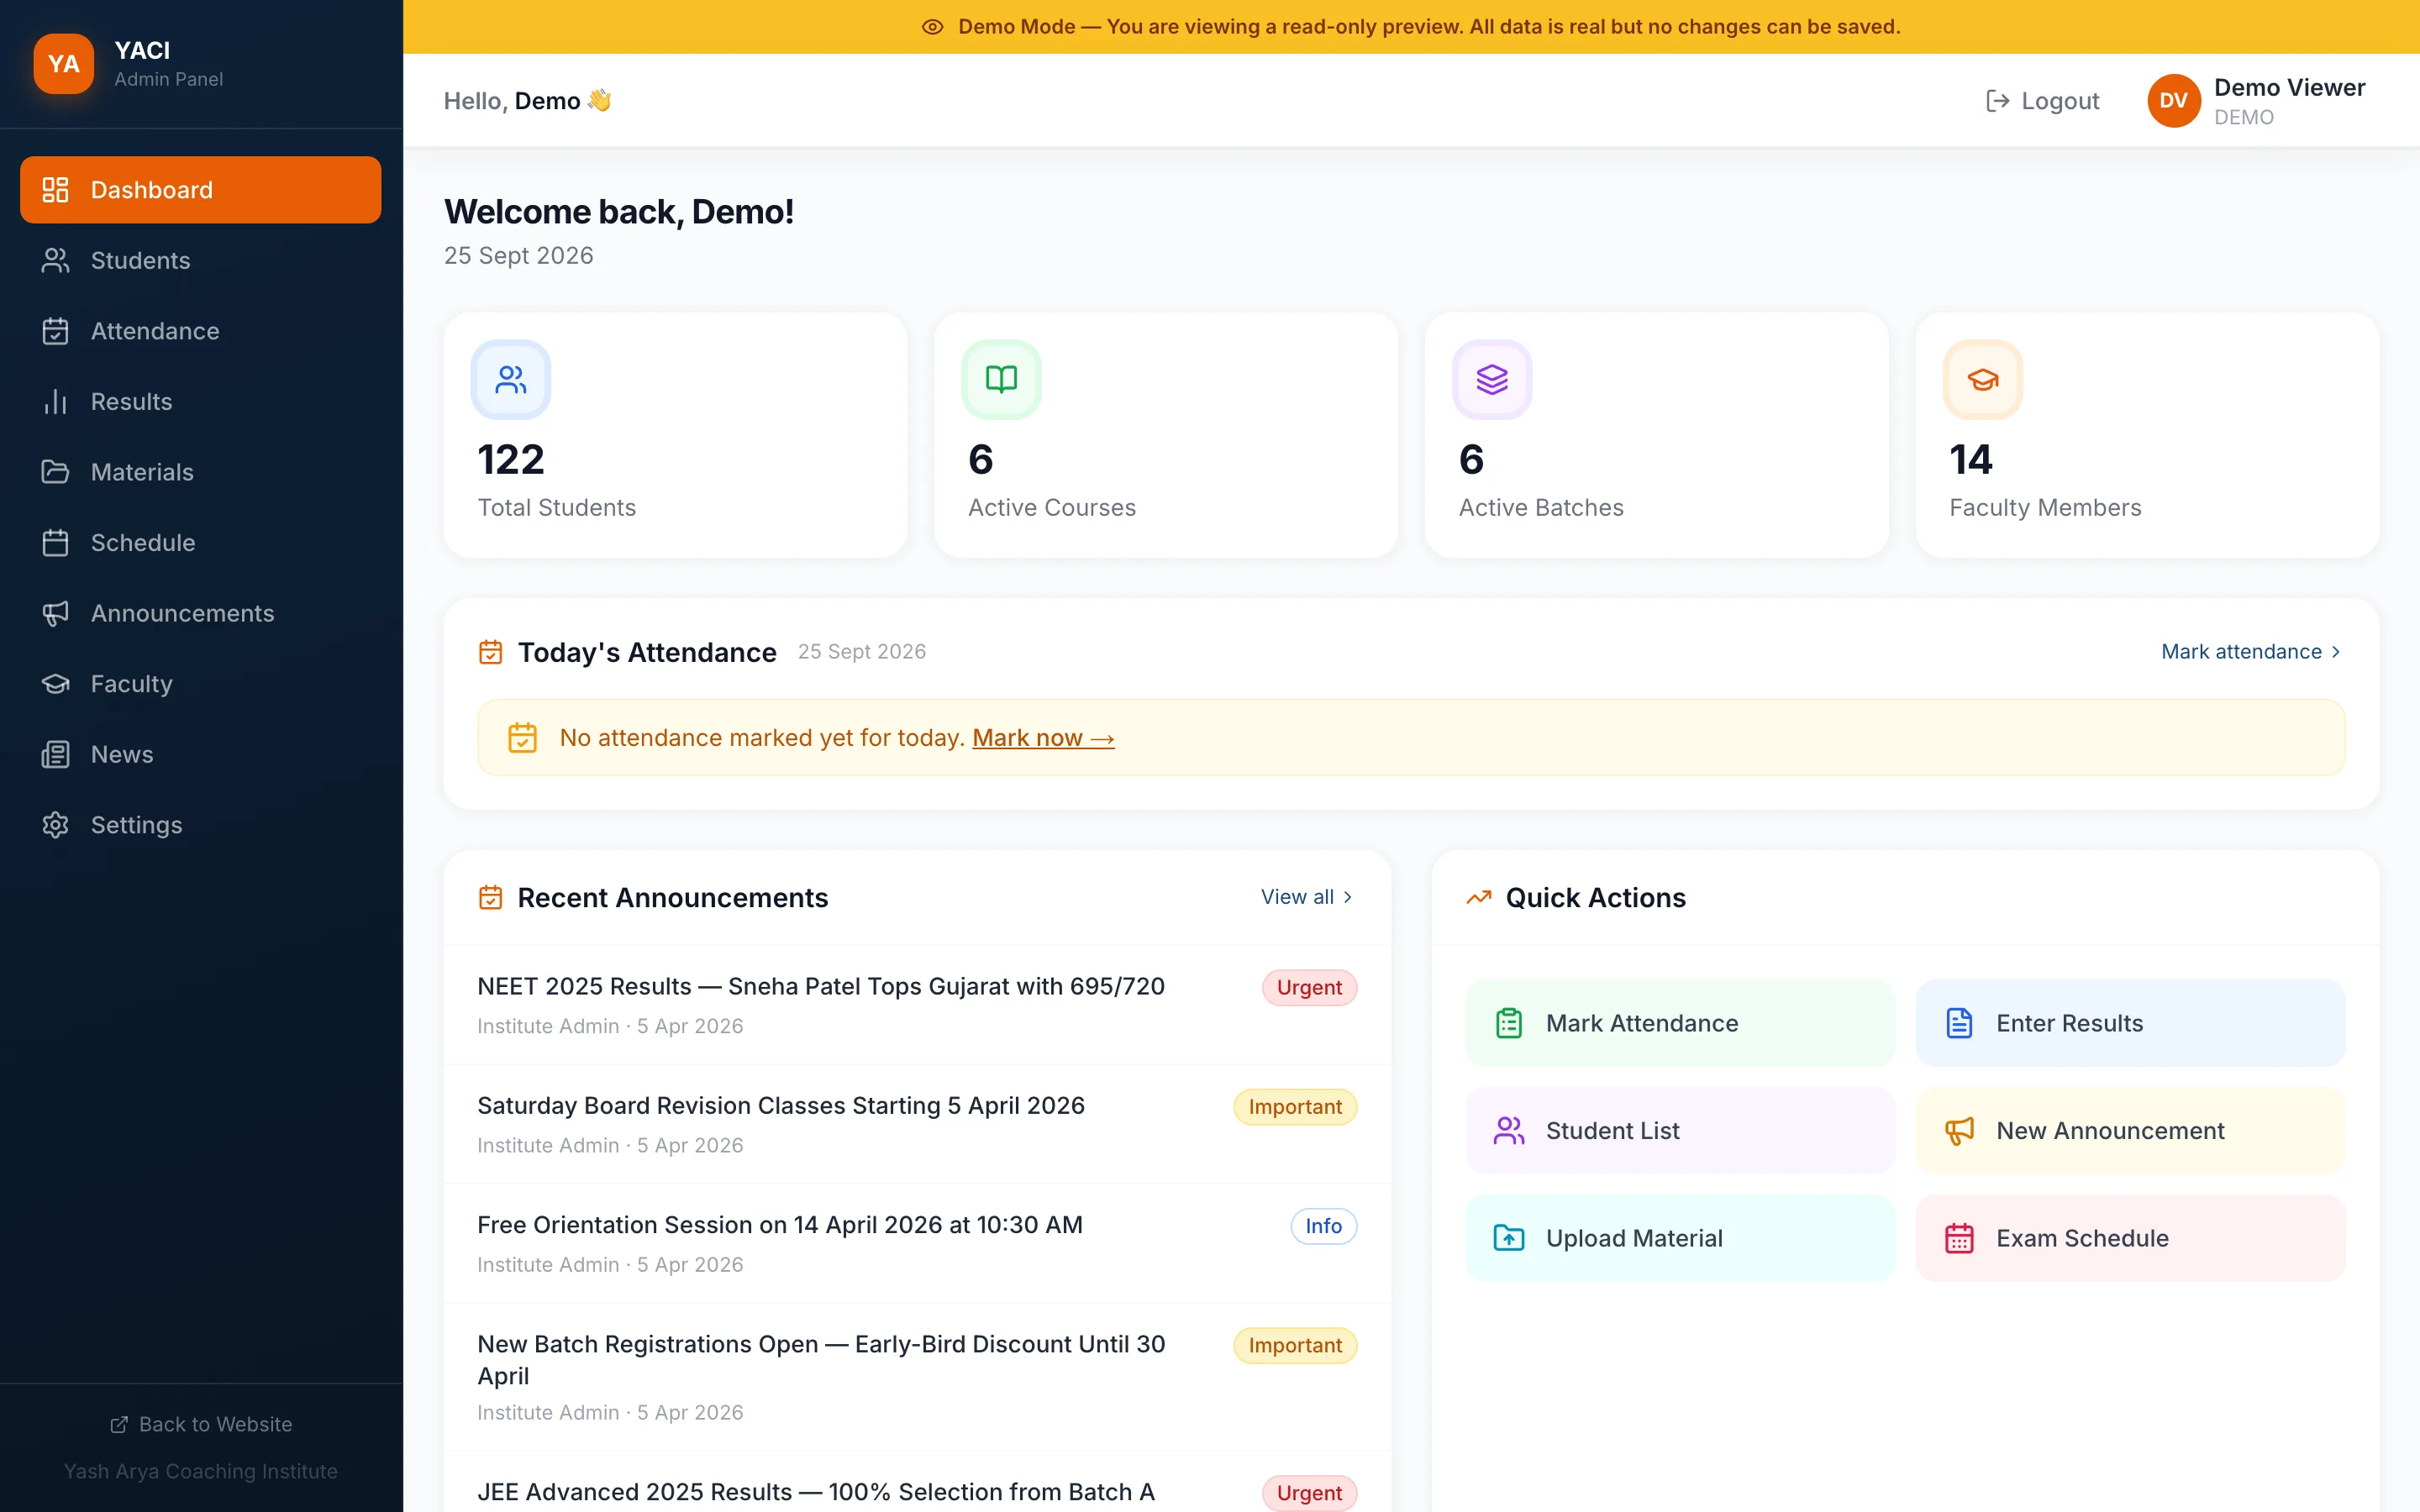Screen dimensions: 2420x1512
Task: Click the Enter Results quick action
Action: pos(2130,1023)
